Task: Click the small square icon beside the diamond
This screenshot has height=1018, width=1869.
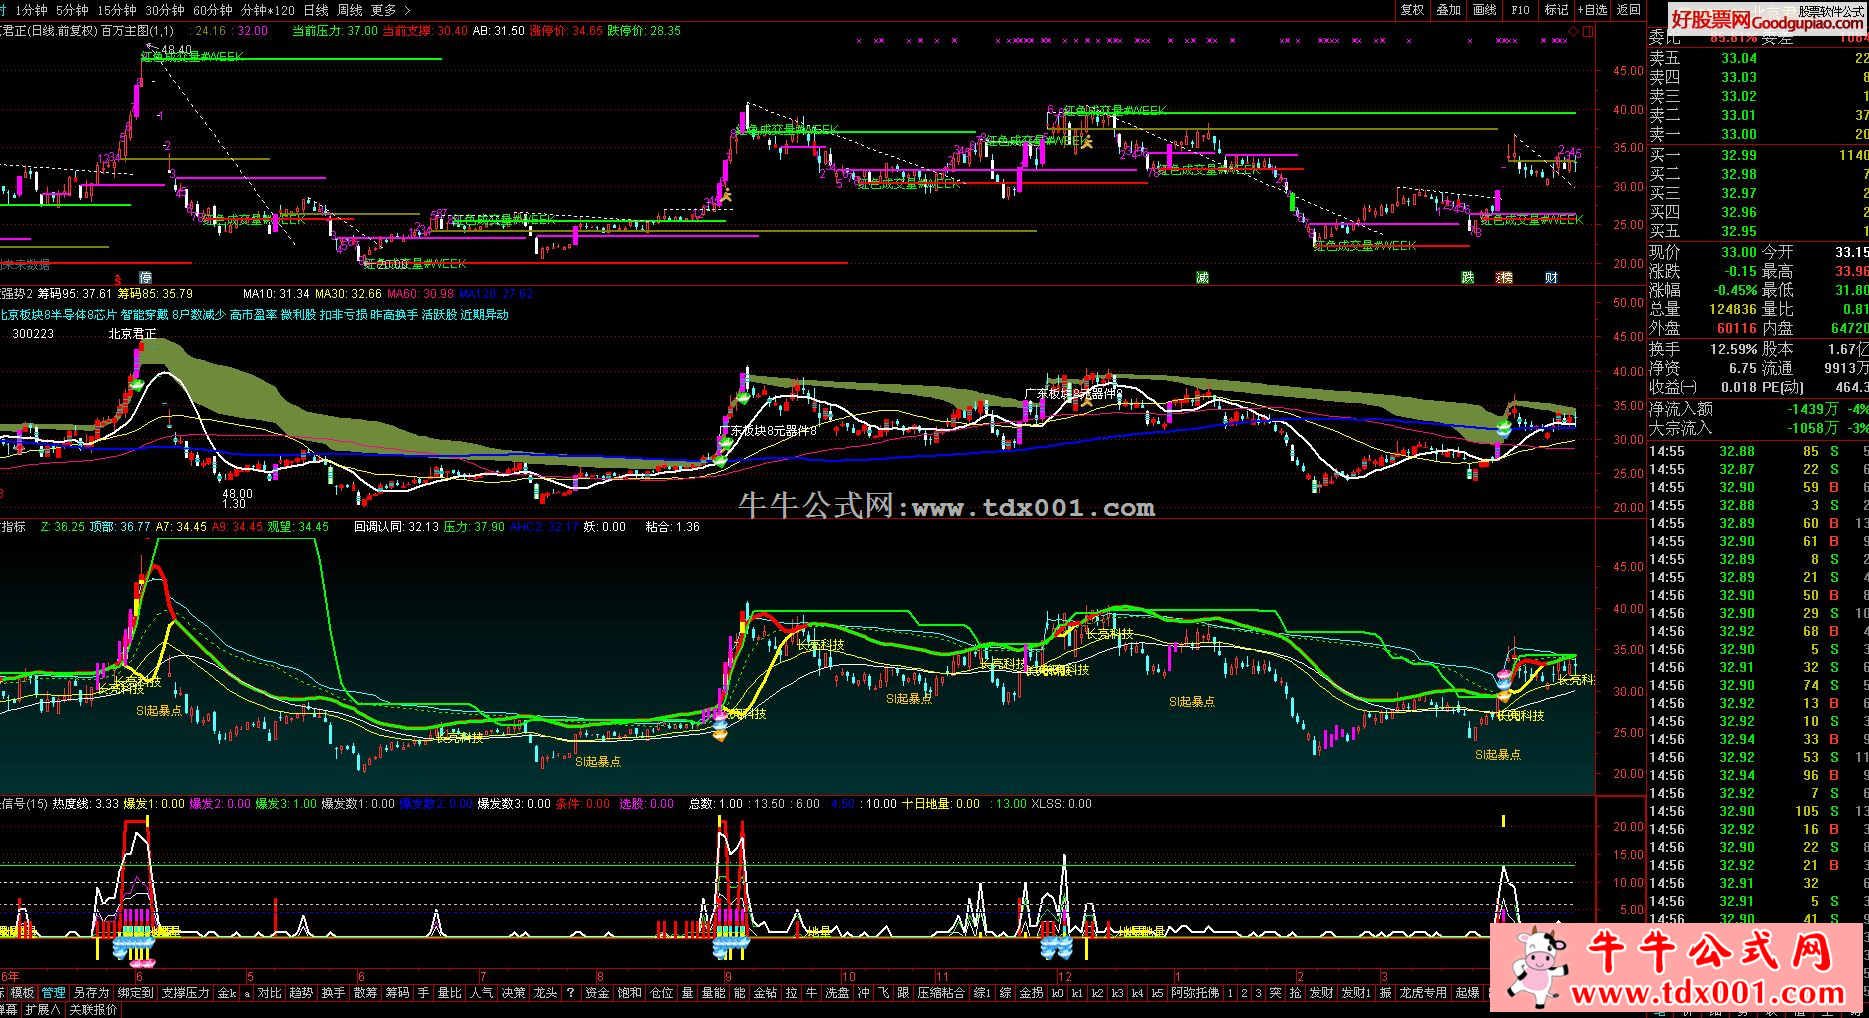Action: pos(1588,31)
